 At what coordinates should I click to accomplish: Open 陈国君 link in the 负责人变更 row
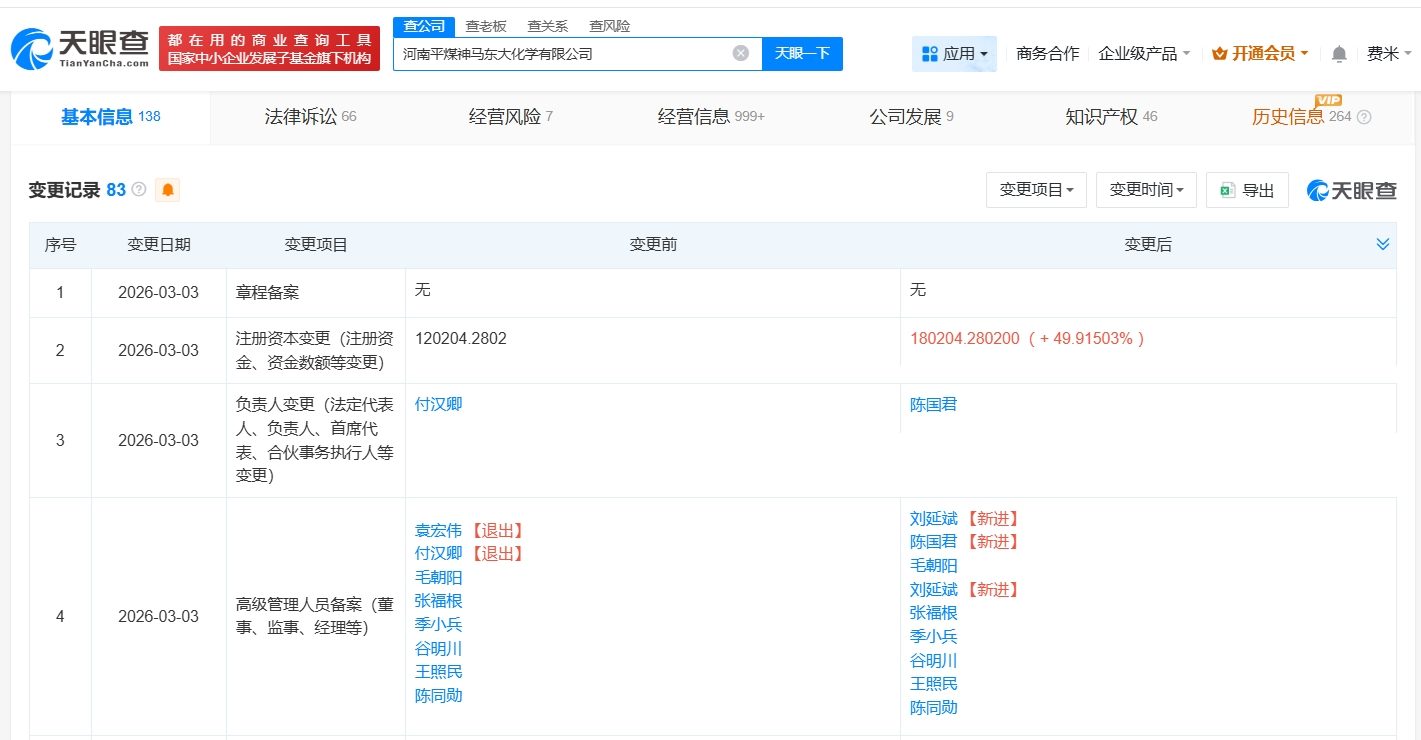point(933,405)
